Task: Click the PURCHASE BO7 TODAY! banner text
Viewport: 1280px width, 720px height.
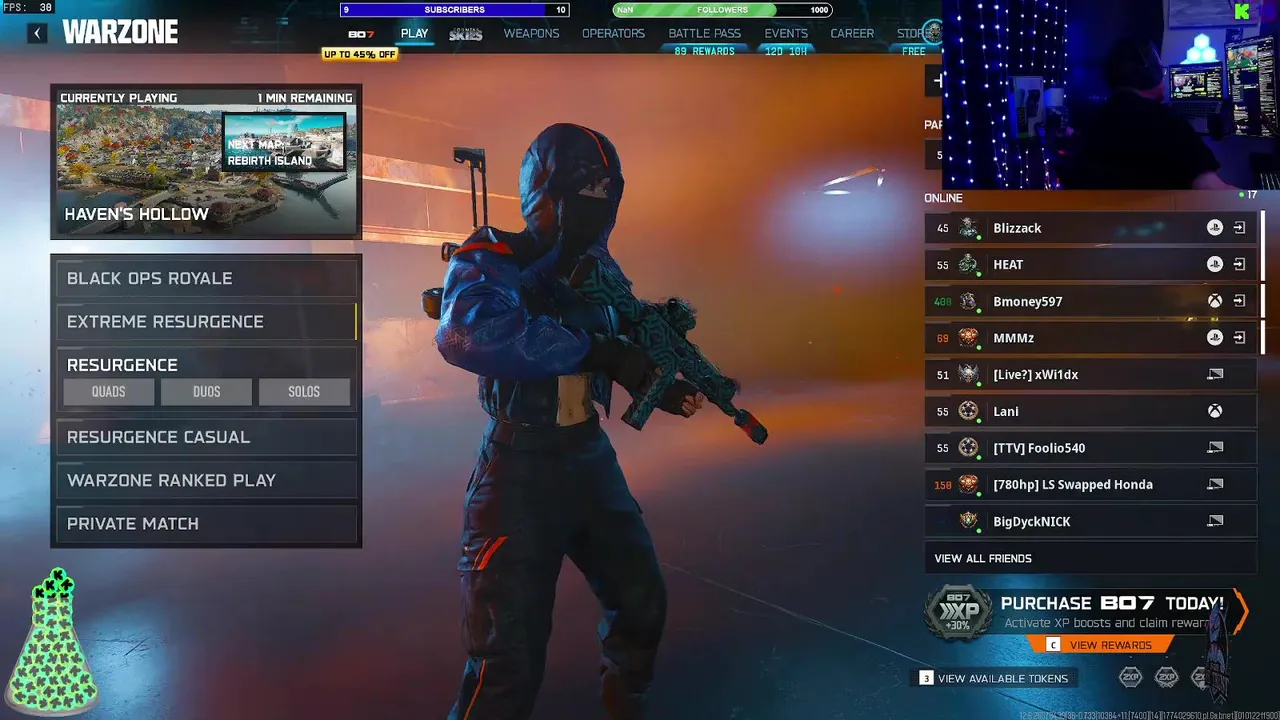Action: pos(1112,603)
